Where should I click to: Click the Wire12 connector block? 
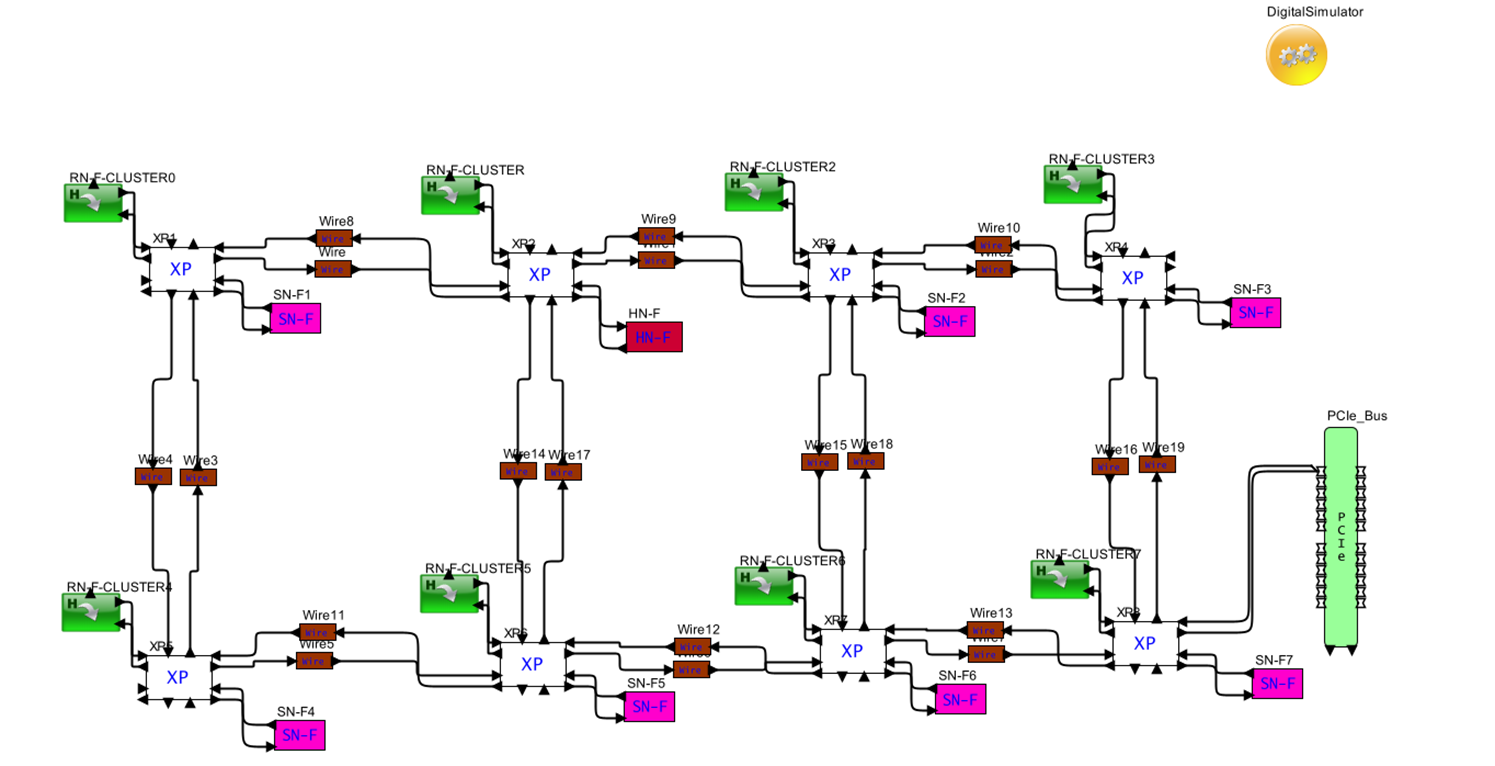coord(692,647)
